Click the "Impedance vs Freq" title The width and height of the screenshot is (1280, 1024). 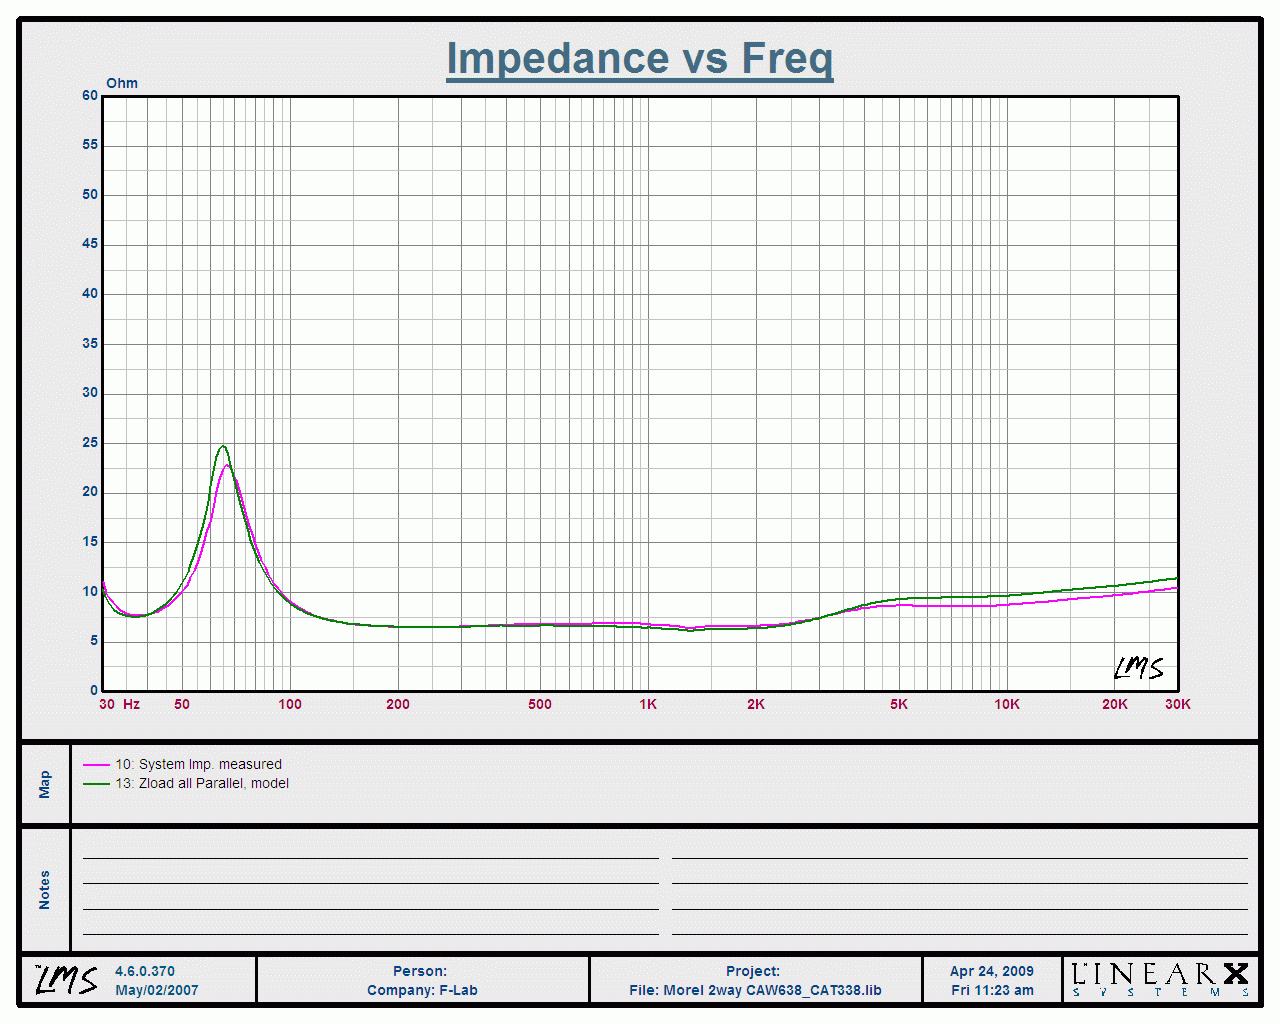639,59
